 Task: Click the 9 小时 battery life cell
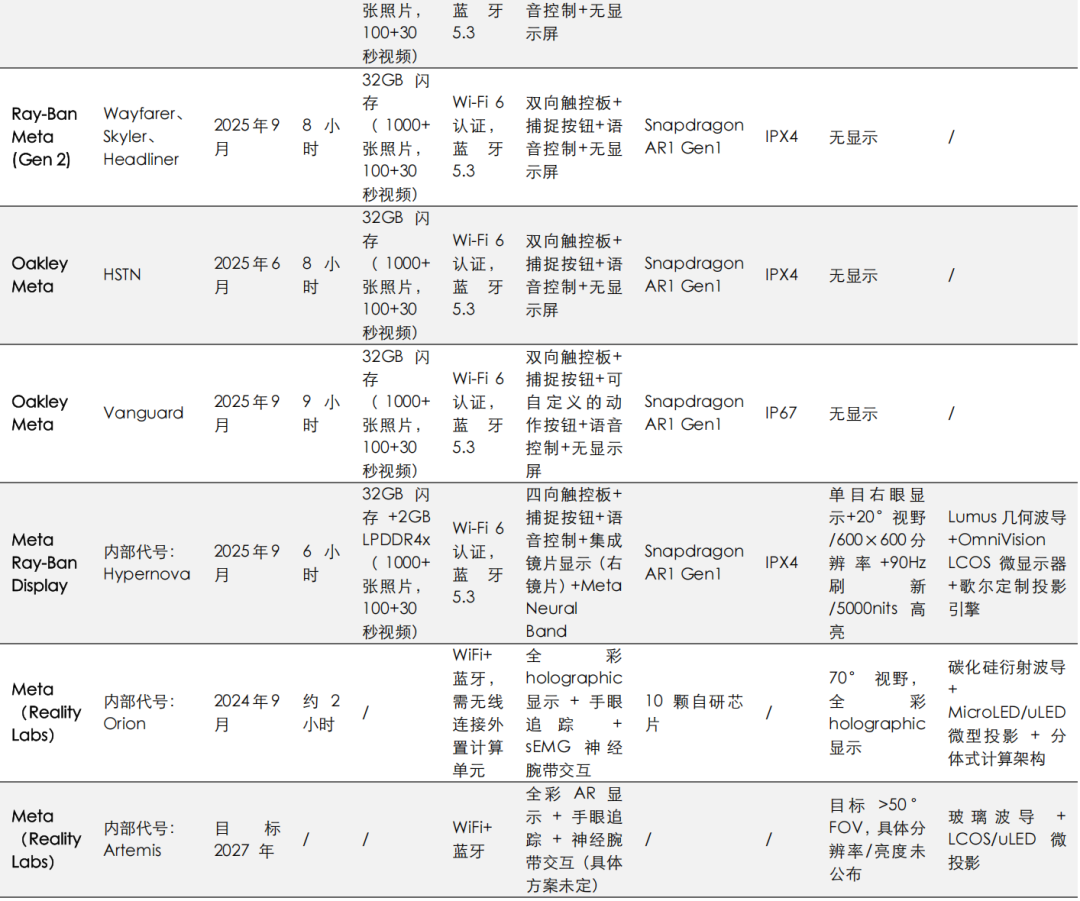(x=323, y=413)
